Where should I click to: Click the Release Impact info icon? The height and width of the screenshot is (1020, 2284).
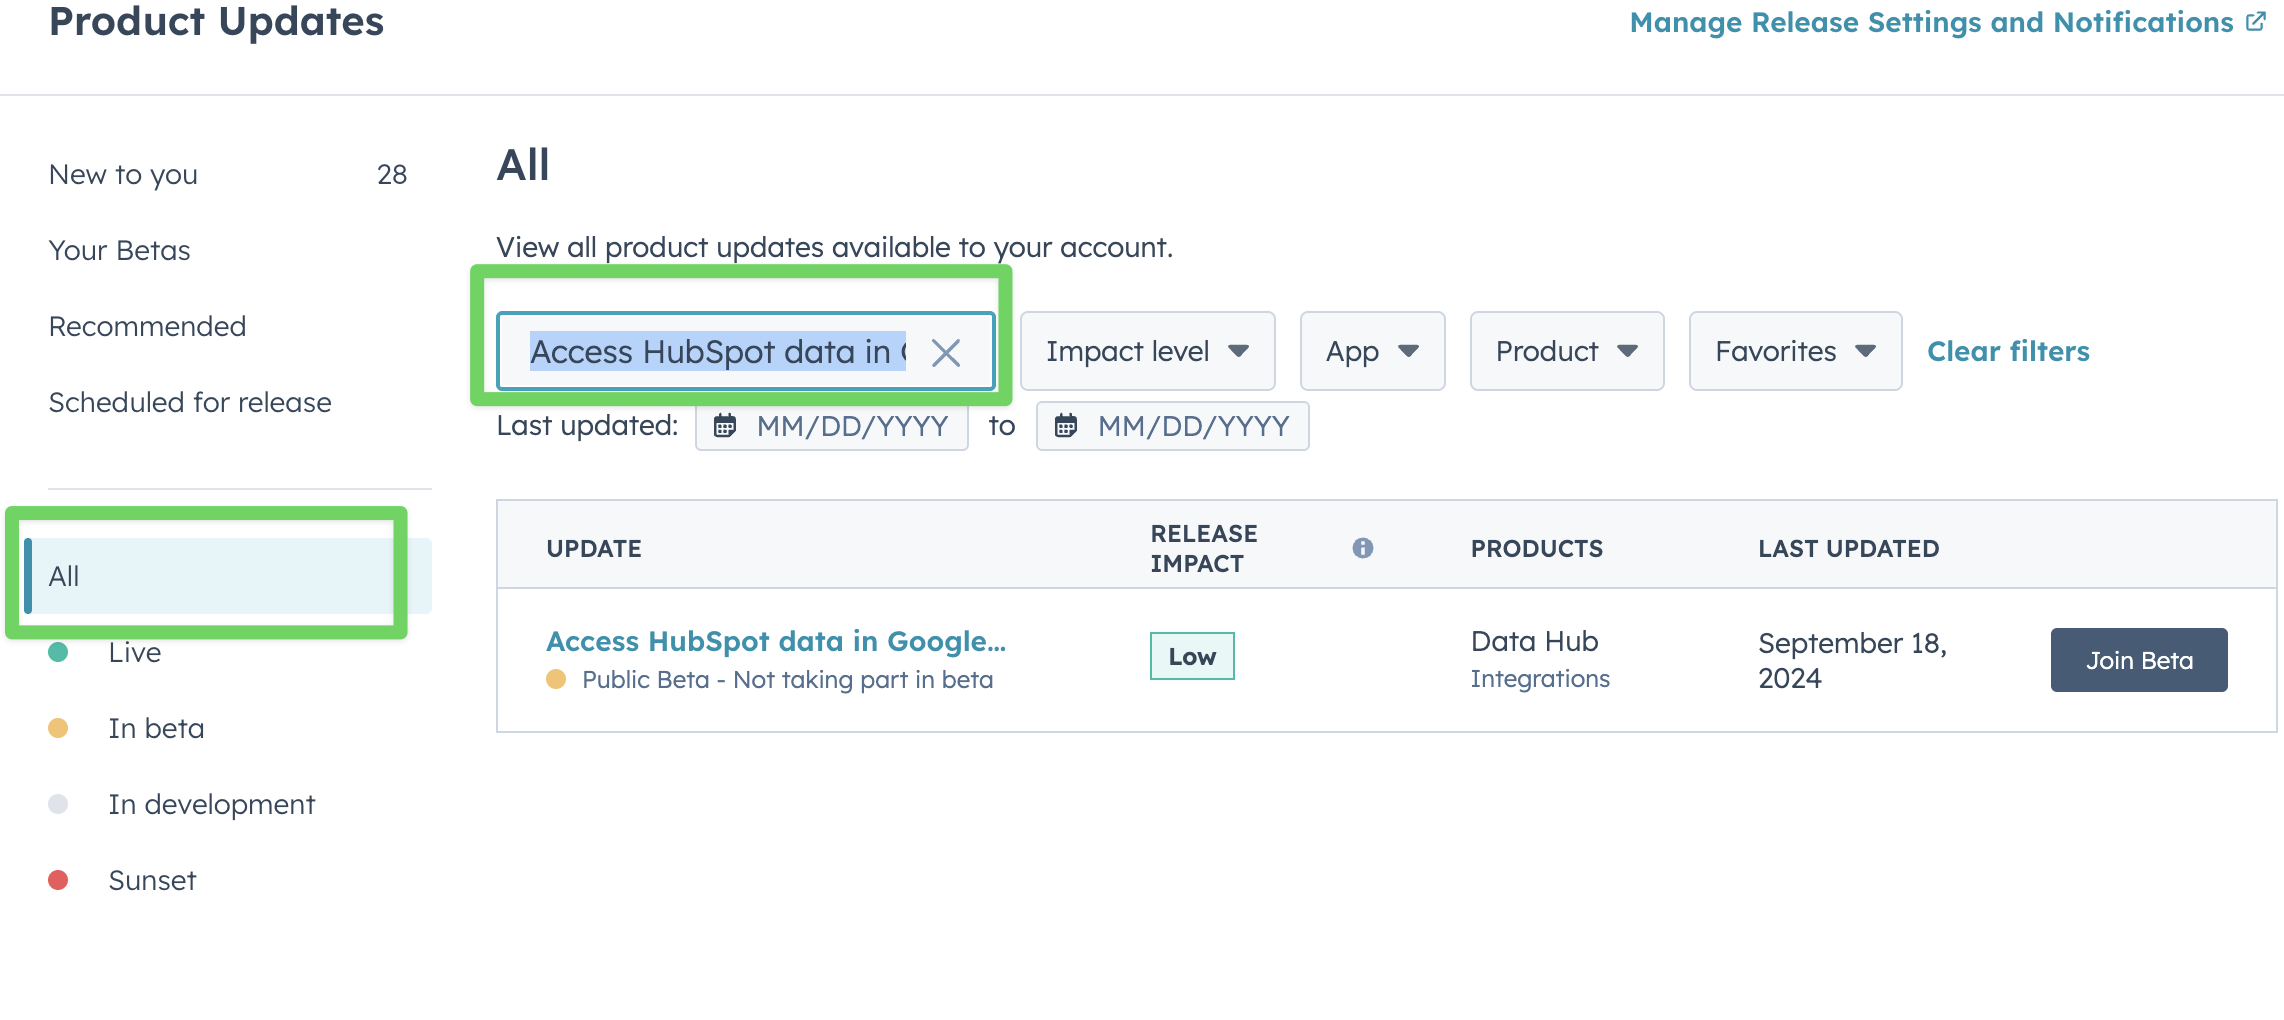pos(1362,548)
